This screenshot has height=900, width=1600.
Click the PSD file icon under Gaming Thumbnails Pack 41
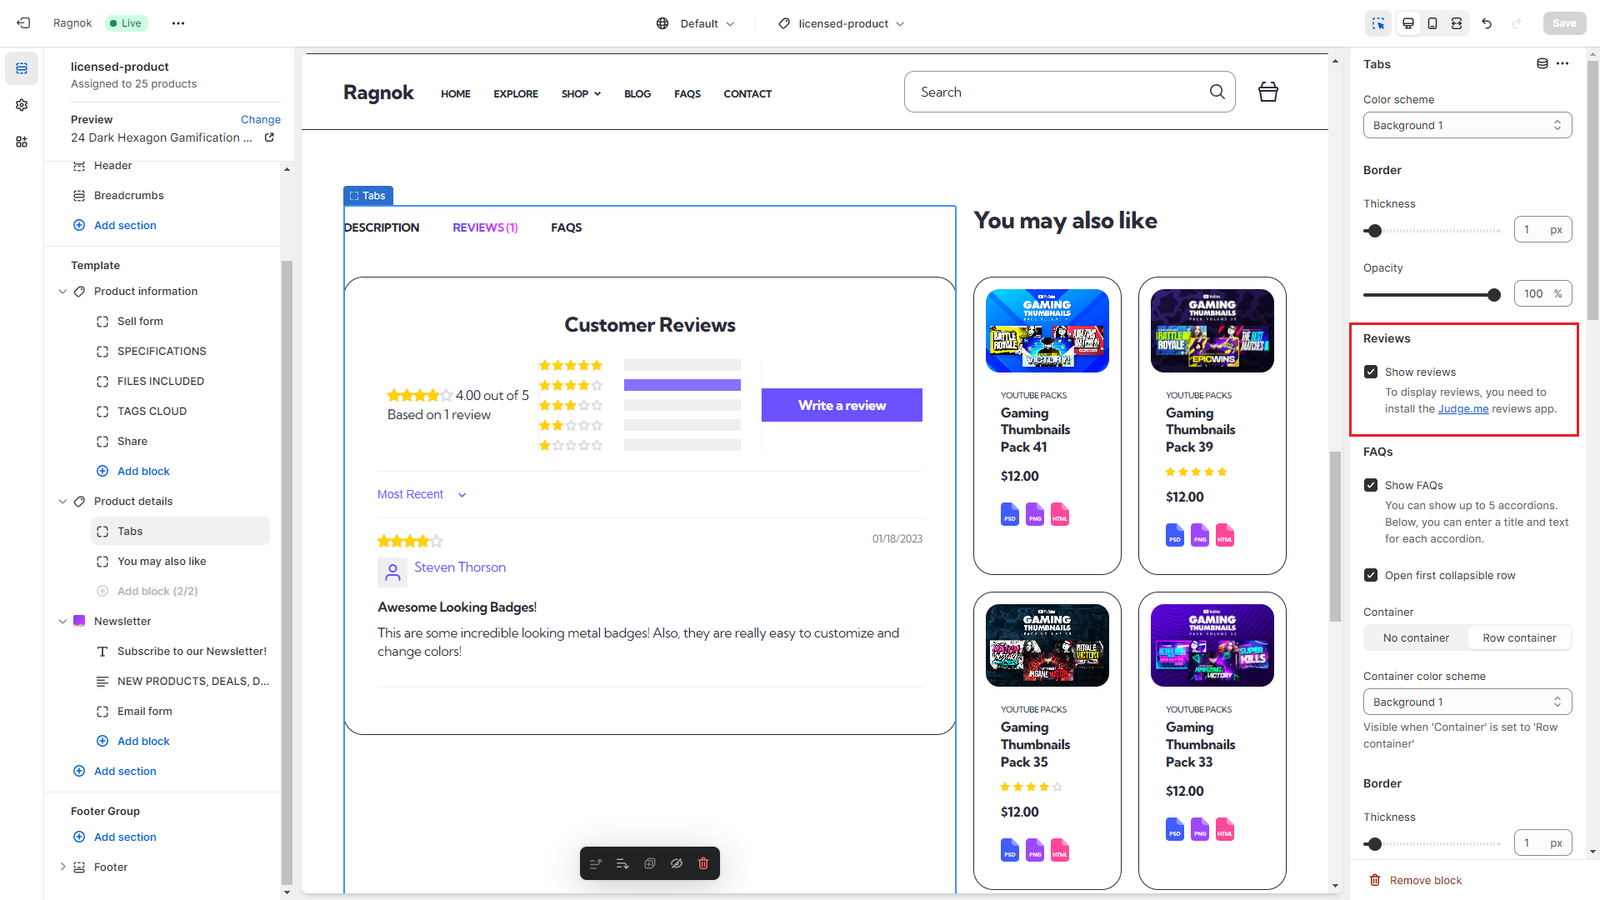tap(1010, 515)
